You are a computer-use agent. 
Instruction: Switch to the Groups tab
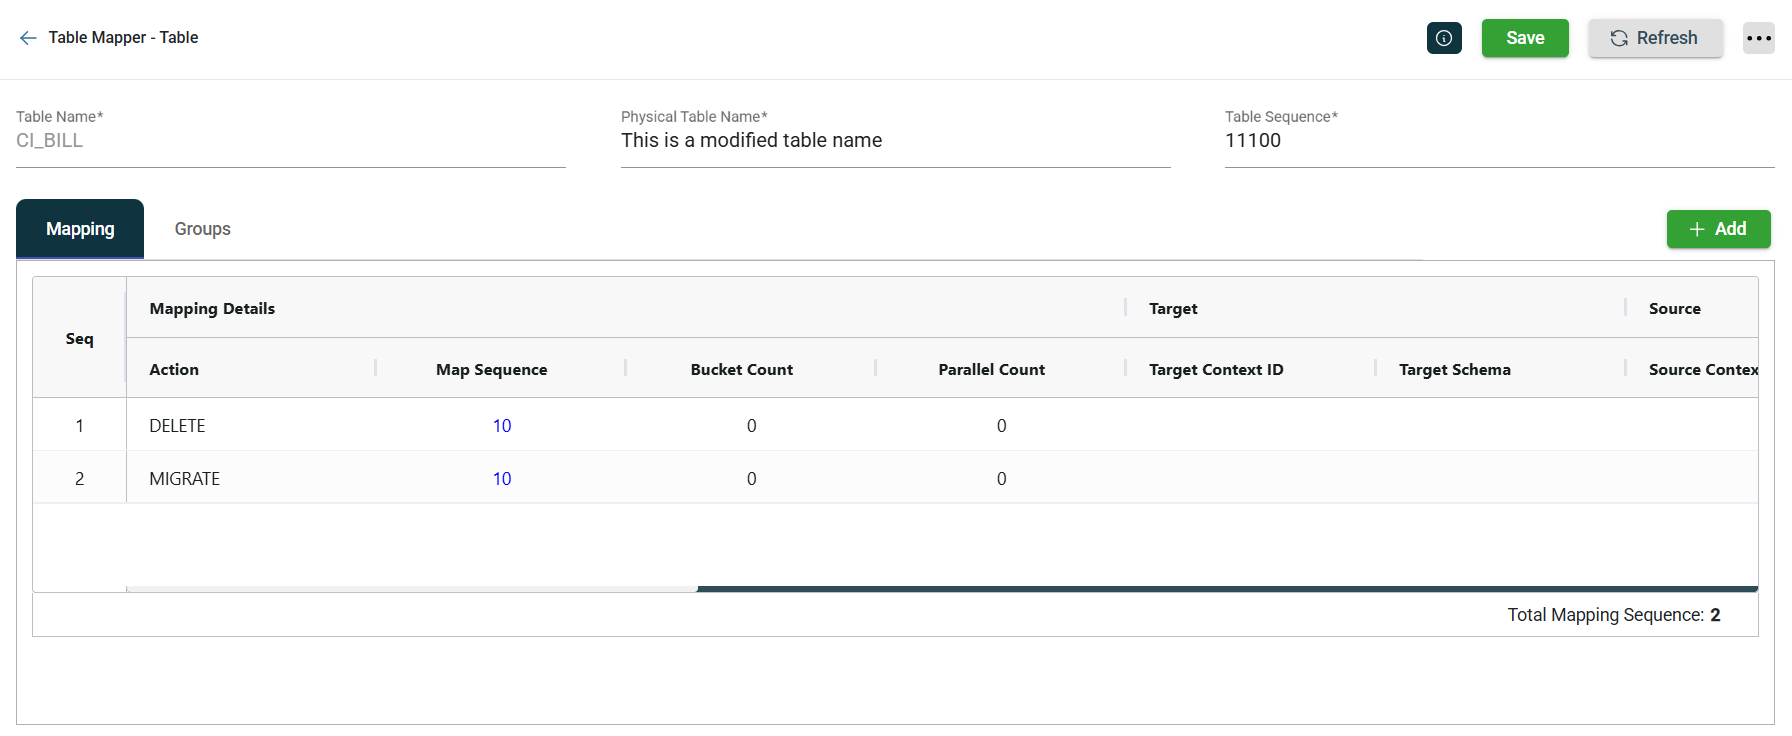pos(202,229)
